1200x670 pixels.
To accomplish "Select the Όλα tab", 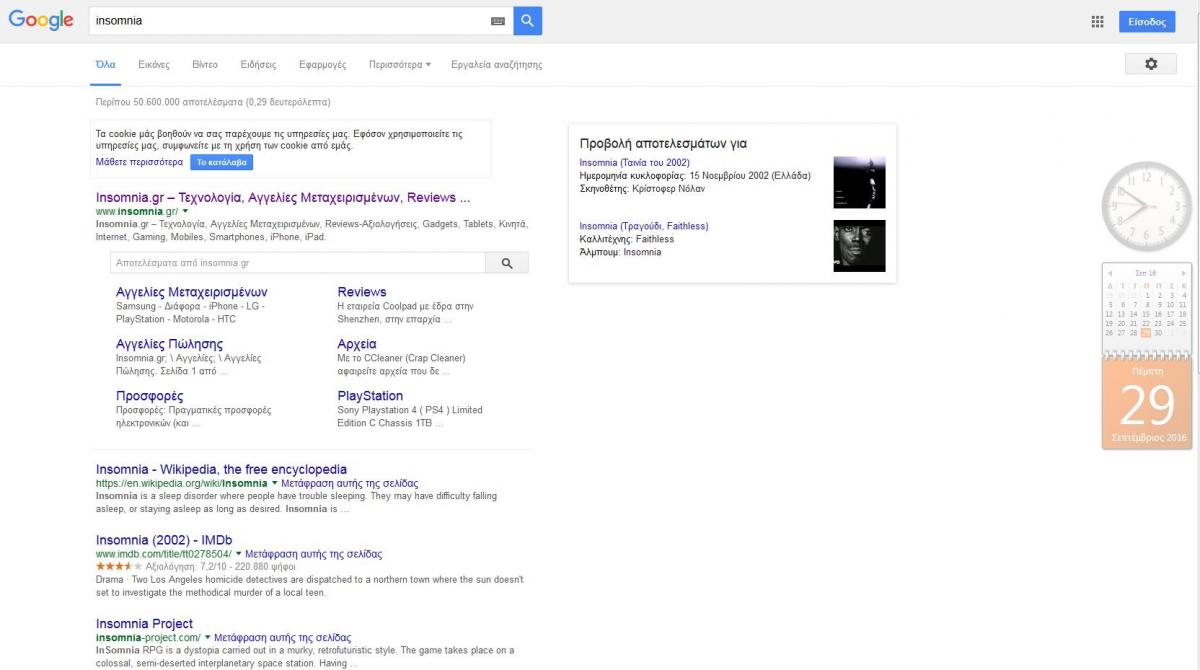I will (105, 65).
